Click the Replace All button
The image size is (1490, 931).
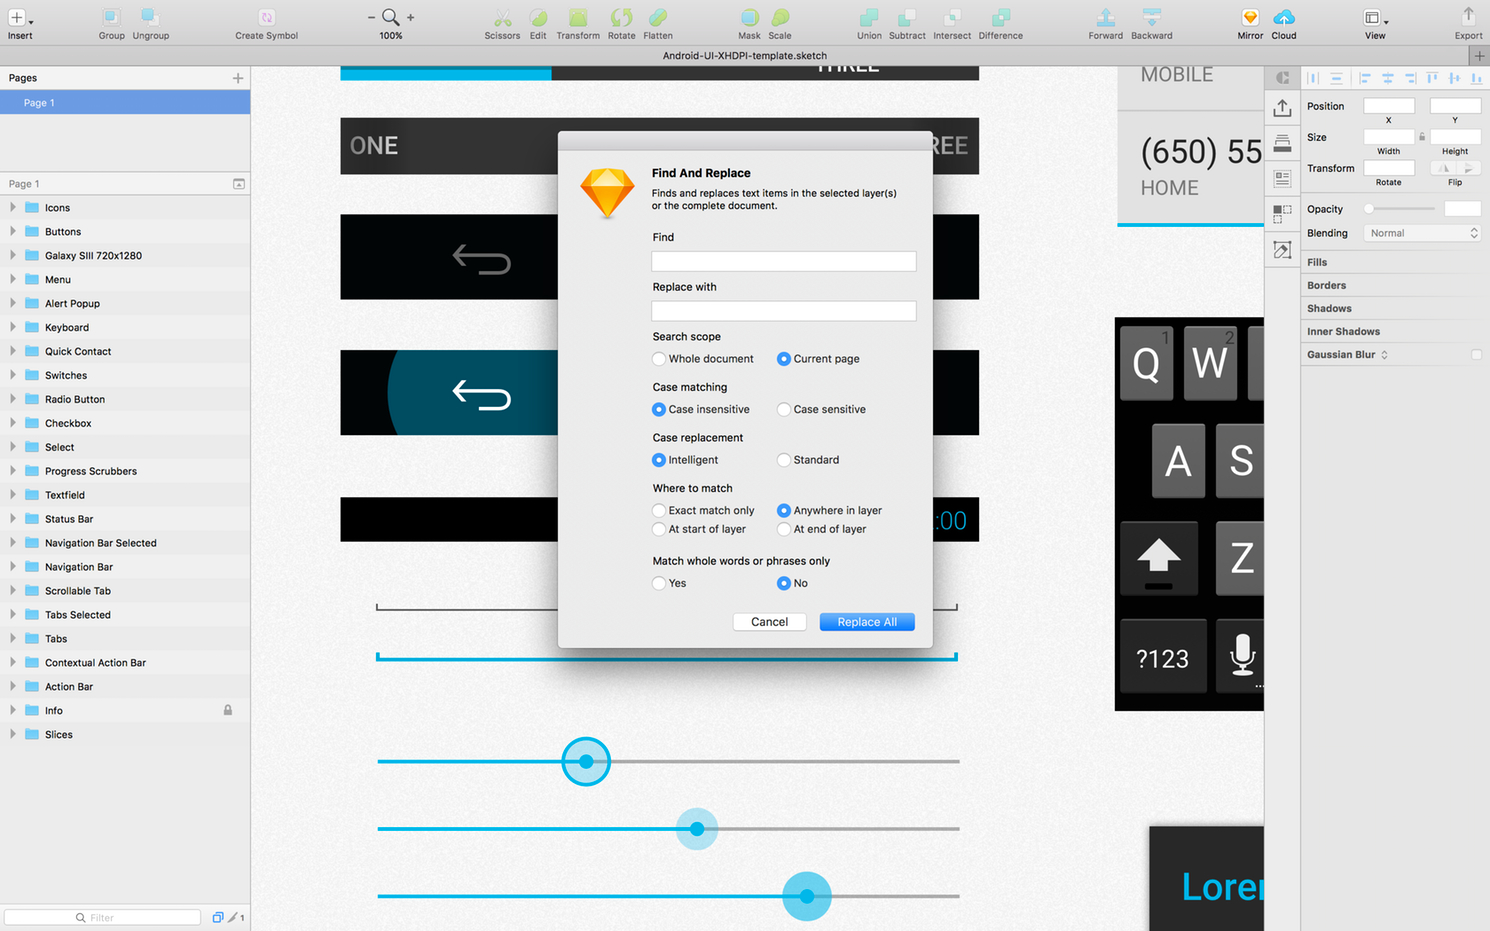[x=866, y=621]
